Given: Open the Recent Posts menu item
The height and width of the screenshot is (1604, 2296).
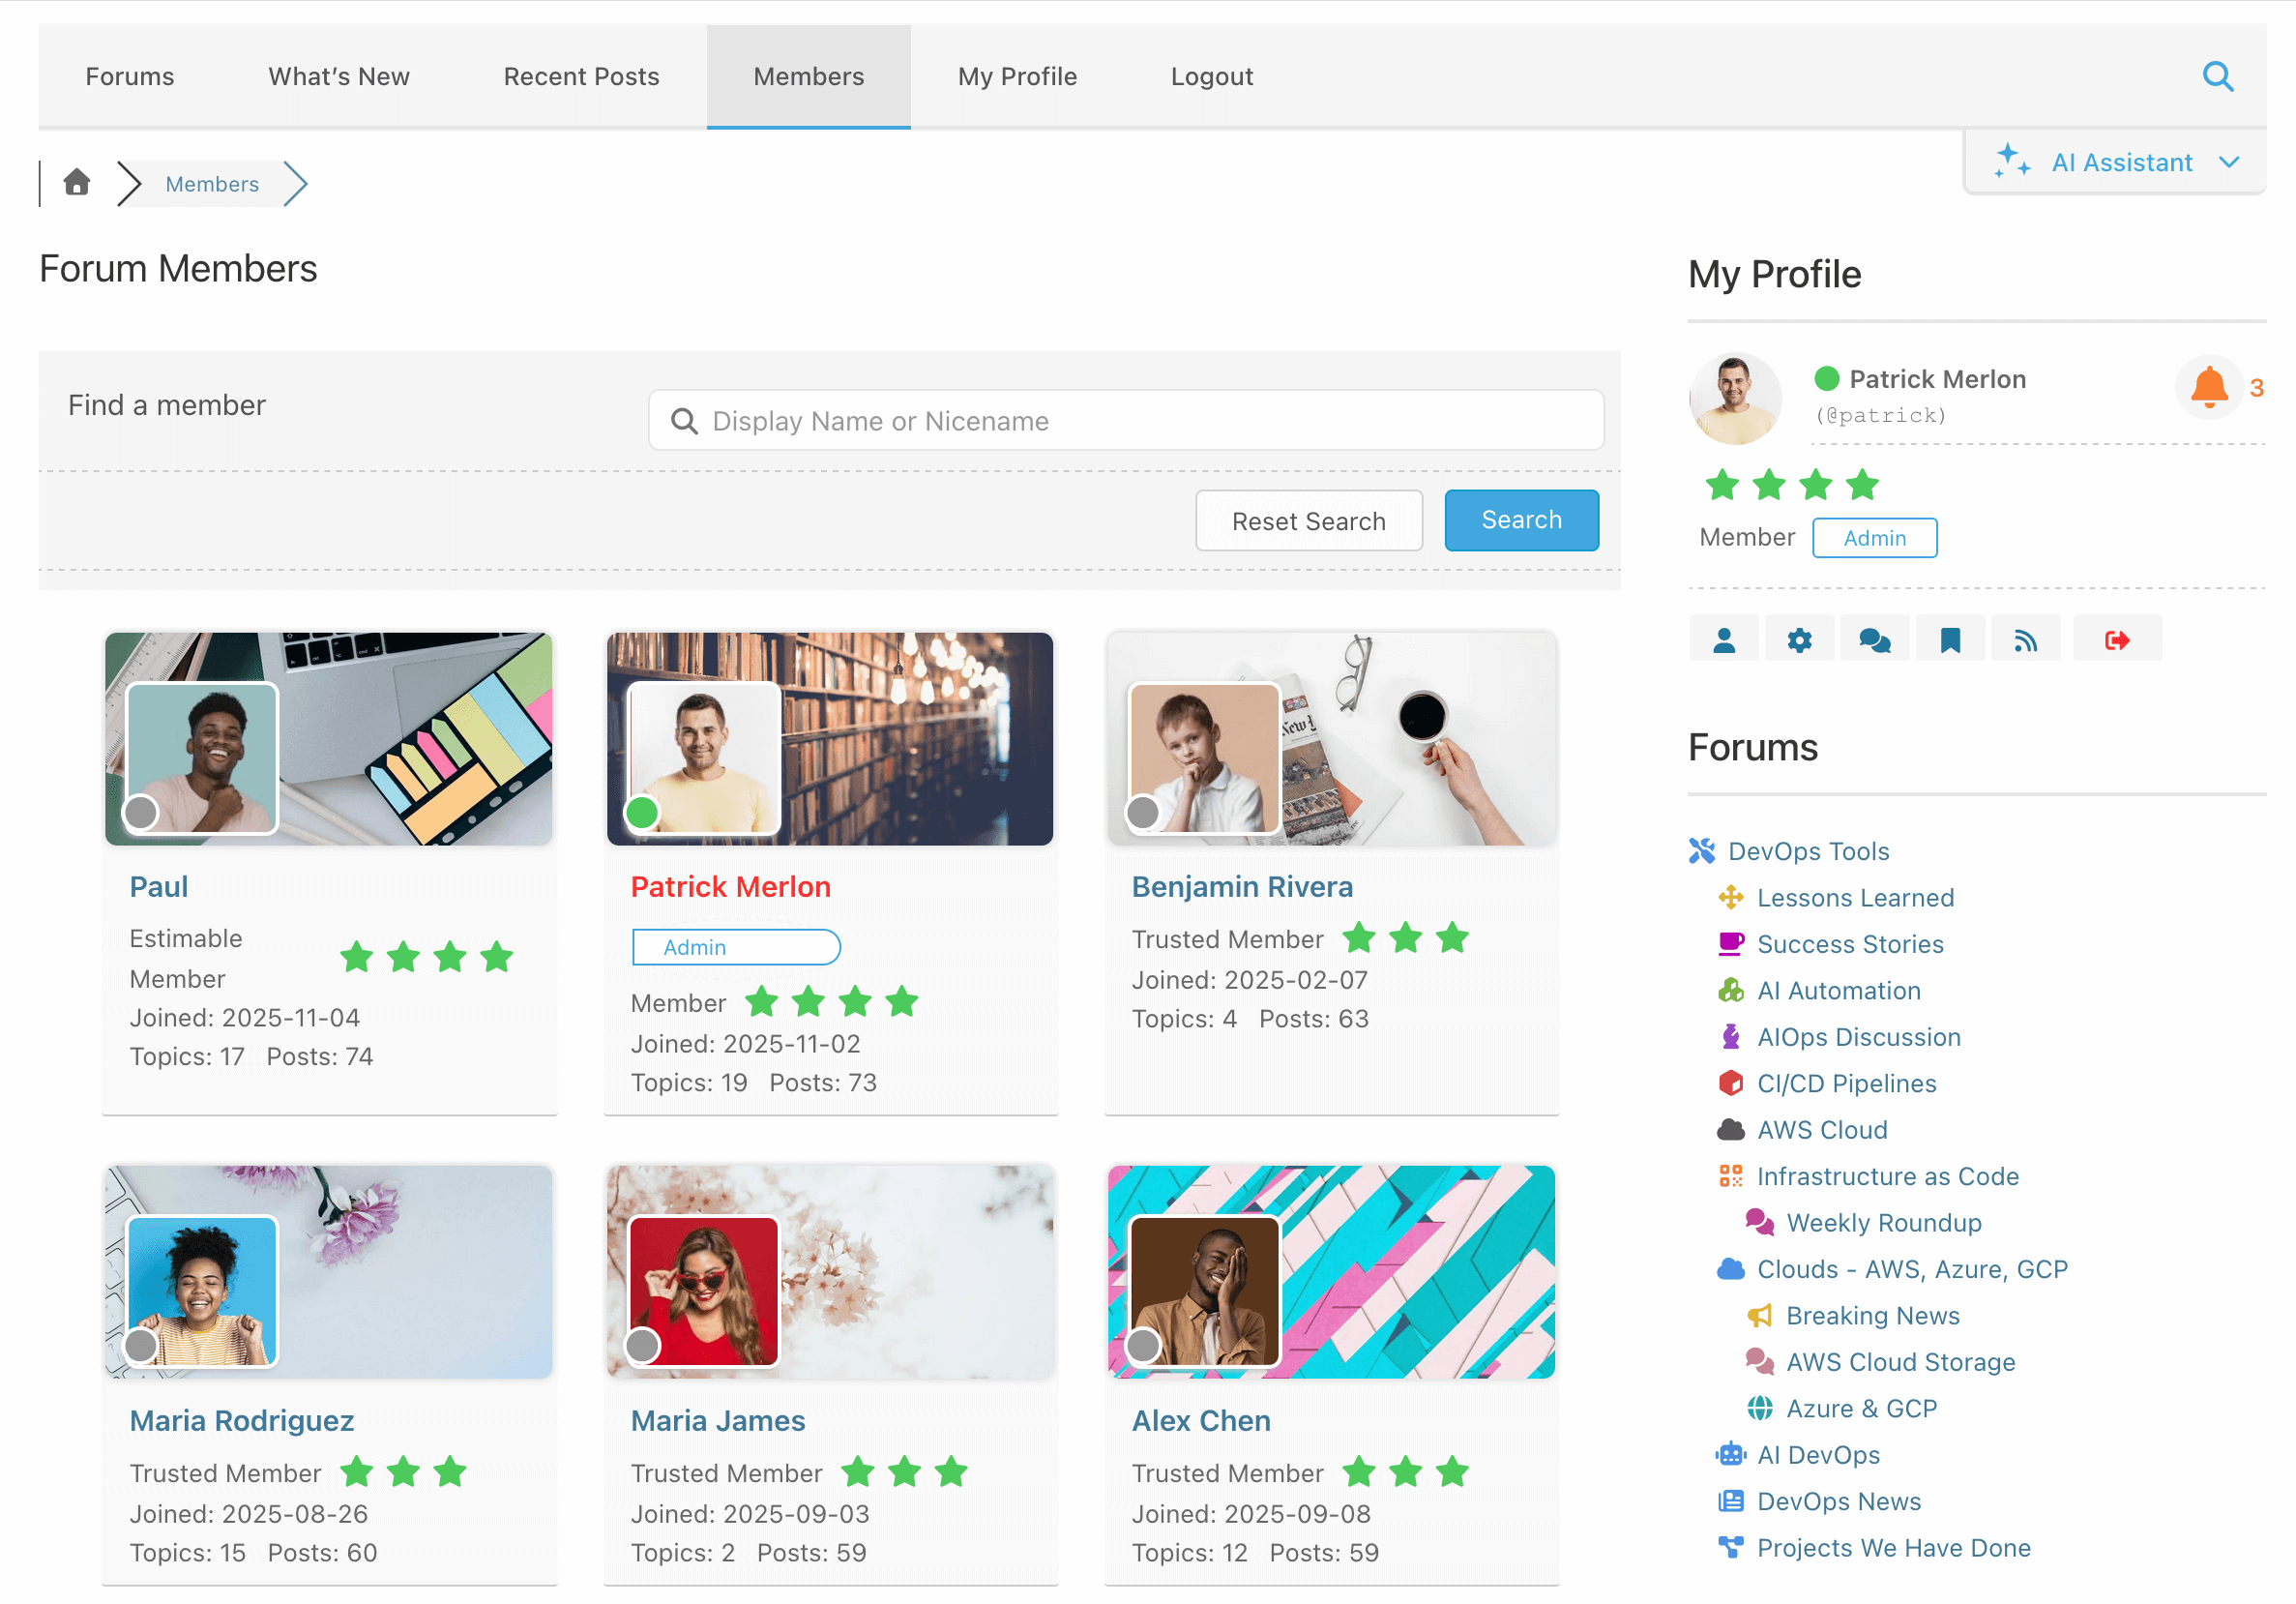Looking at the screenshot, I should [x=581, y=76].
